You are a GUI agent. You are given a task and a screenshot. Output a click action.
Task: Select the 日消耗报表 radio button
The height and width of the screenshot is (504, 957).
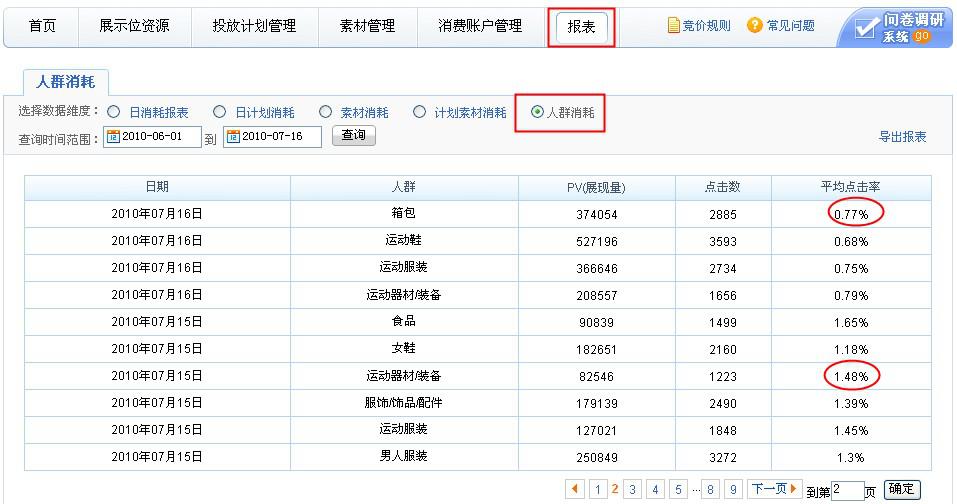[x=114, y=112]
